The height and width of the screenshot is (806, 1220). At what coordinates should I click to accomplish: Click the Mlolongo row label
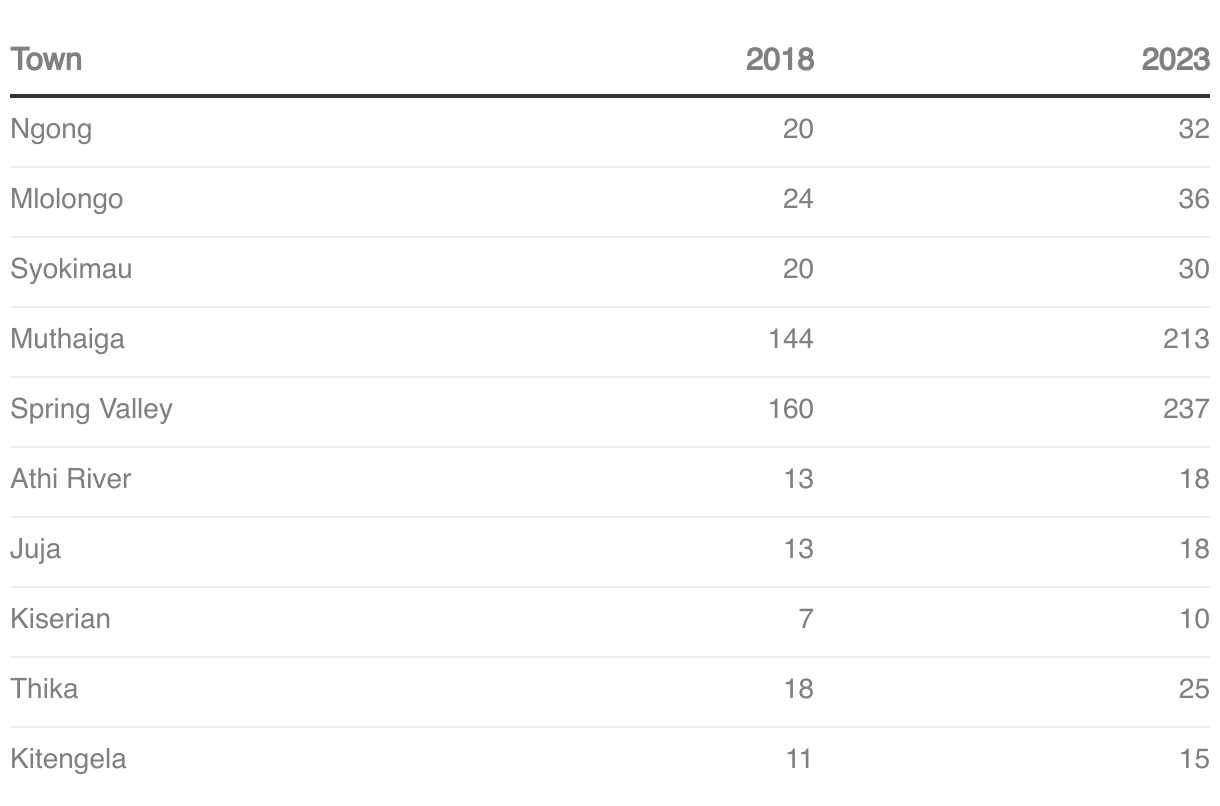click(x=67, y=199)
